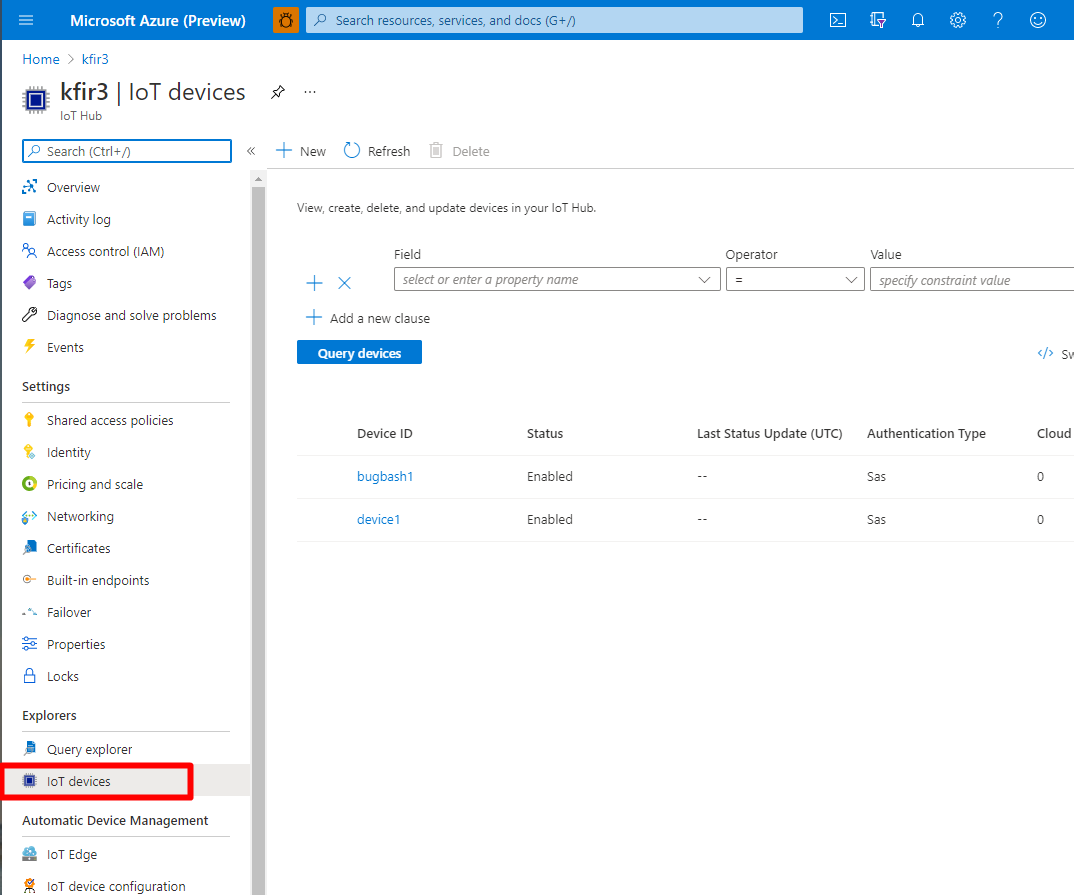1074x895 pixels.
Task: Click Last Status Update (UTC) header
Action: point(770,433)
